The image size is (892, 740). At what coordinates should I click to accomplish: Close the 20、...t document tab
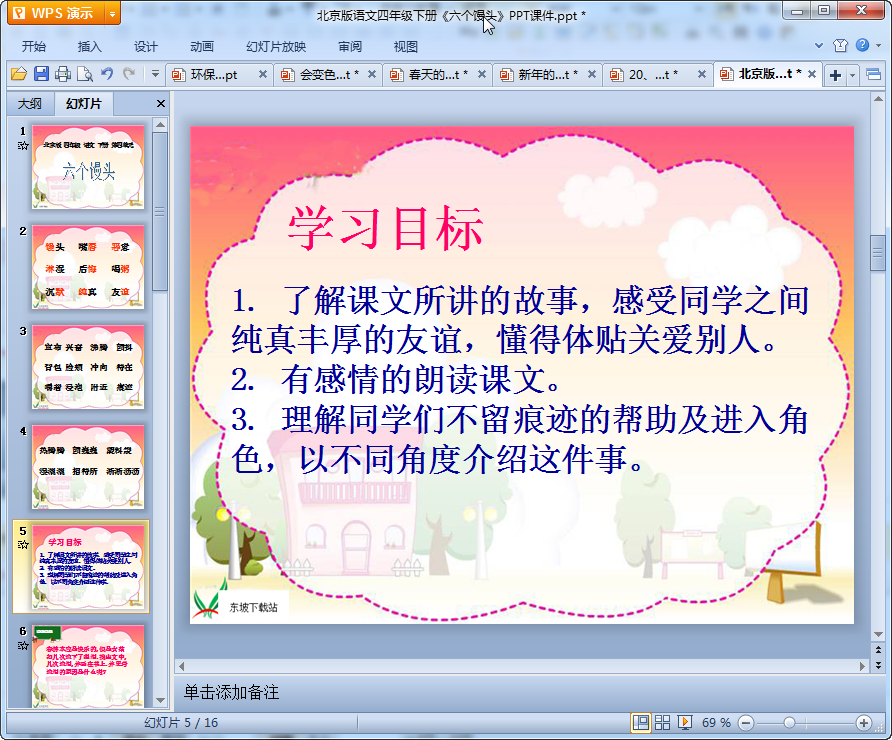[701, 74]
